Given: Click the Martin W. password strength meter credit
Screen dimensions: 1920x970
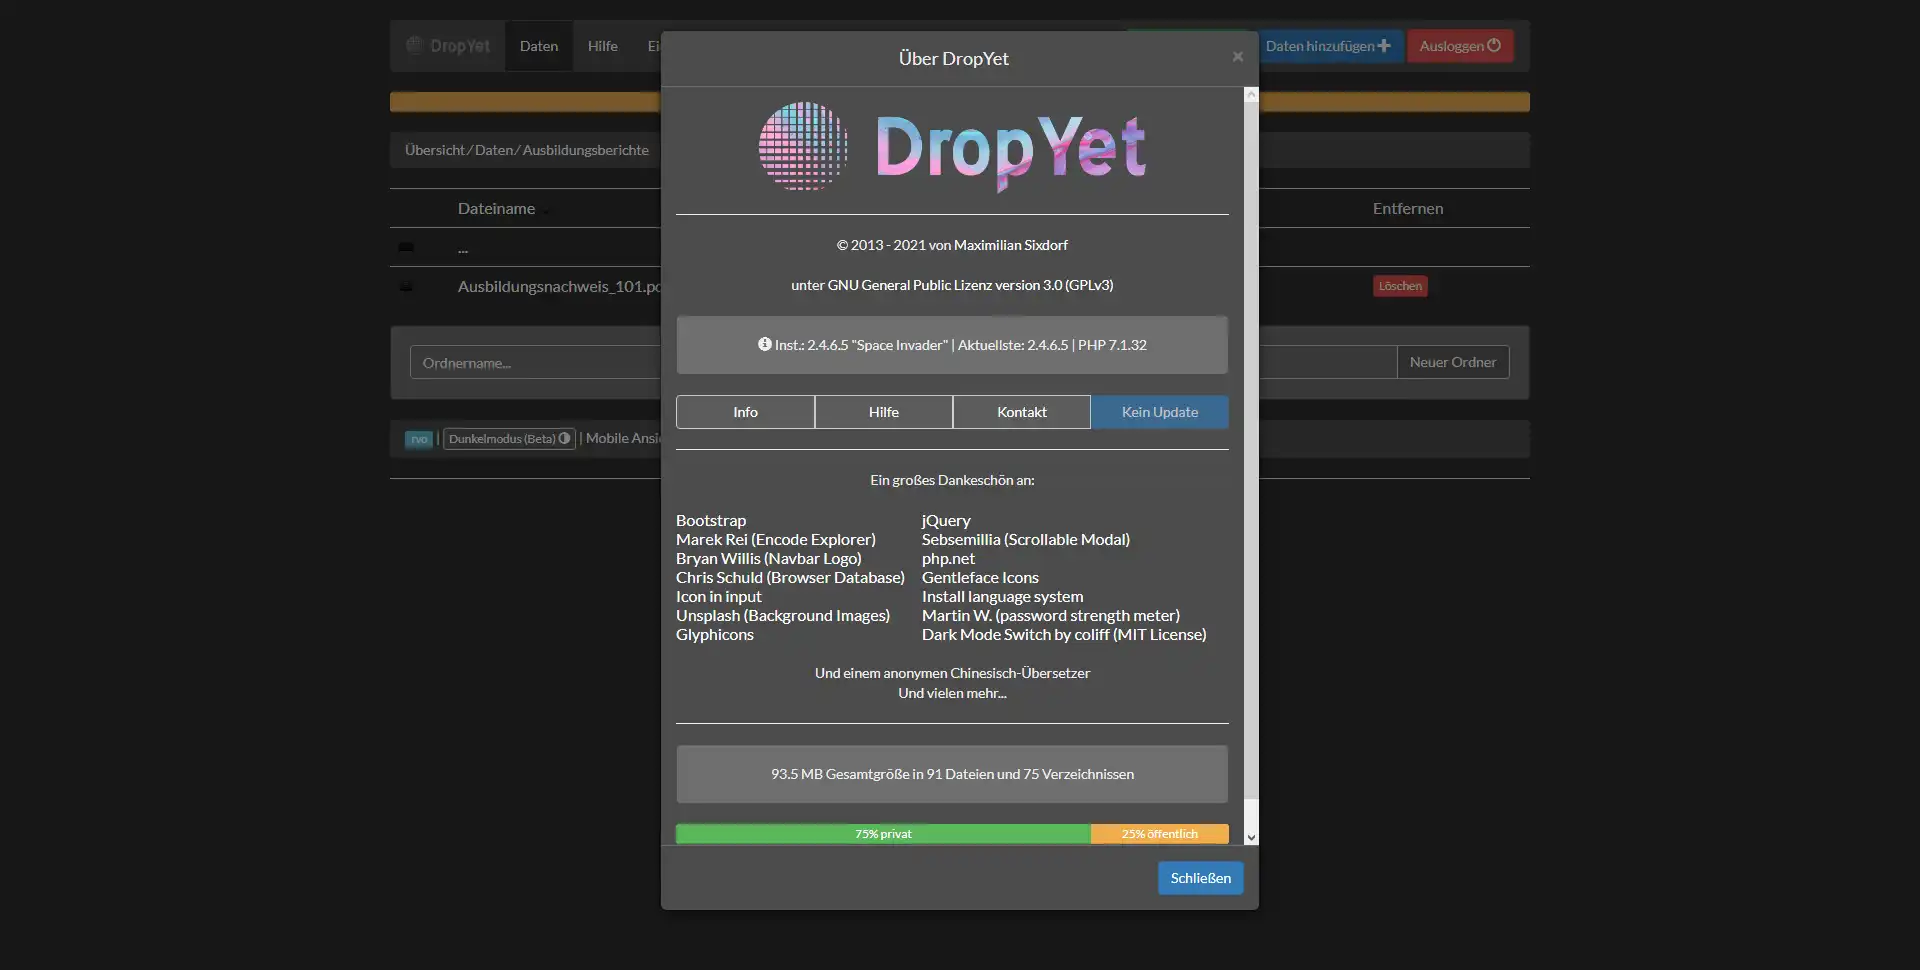Looking at the screenshot, I should coord(1051,615).
